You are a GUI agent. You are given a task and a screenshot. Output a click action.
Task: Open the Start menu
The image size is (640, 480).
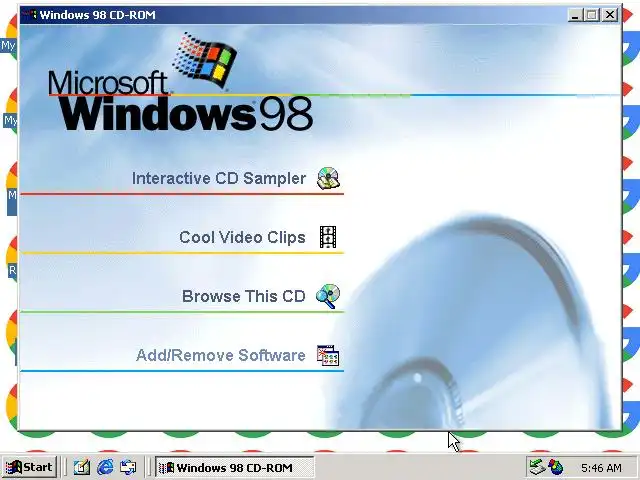[29, 467]
